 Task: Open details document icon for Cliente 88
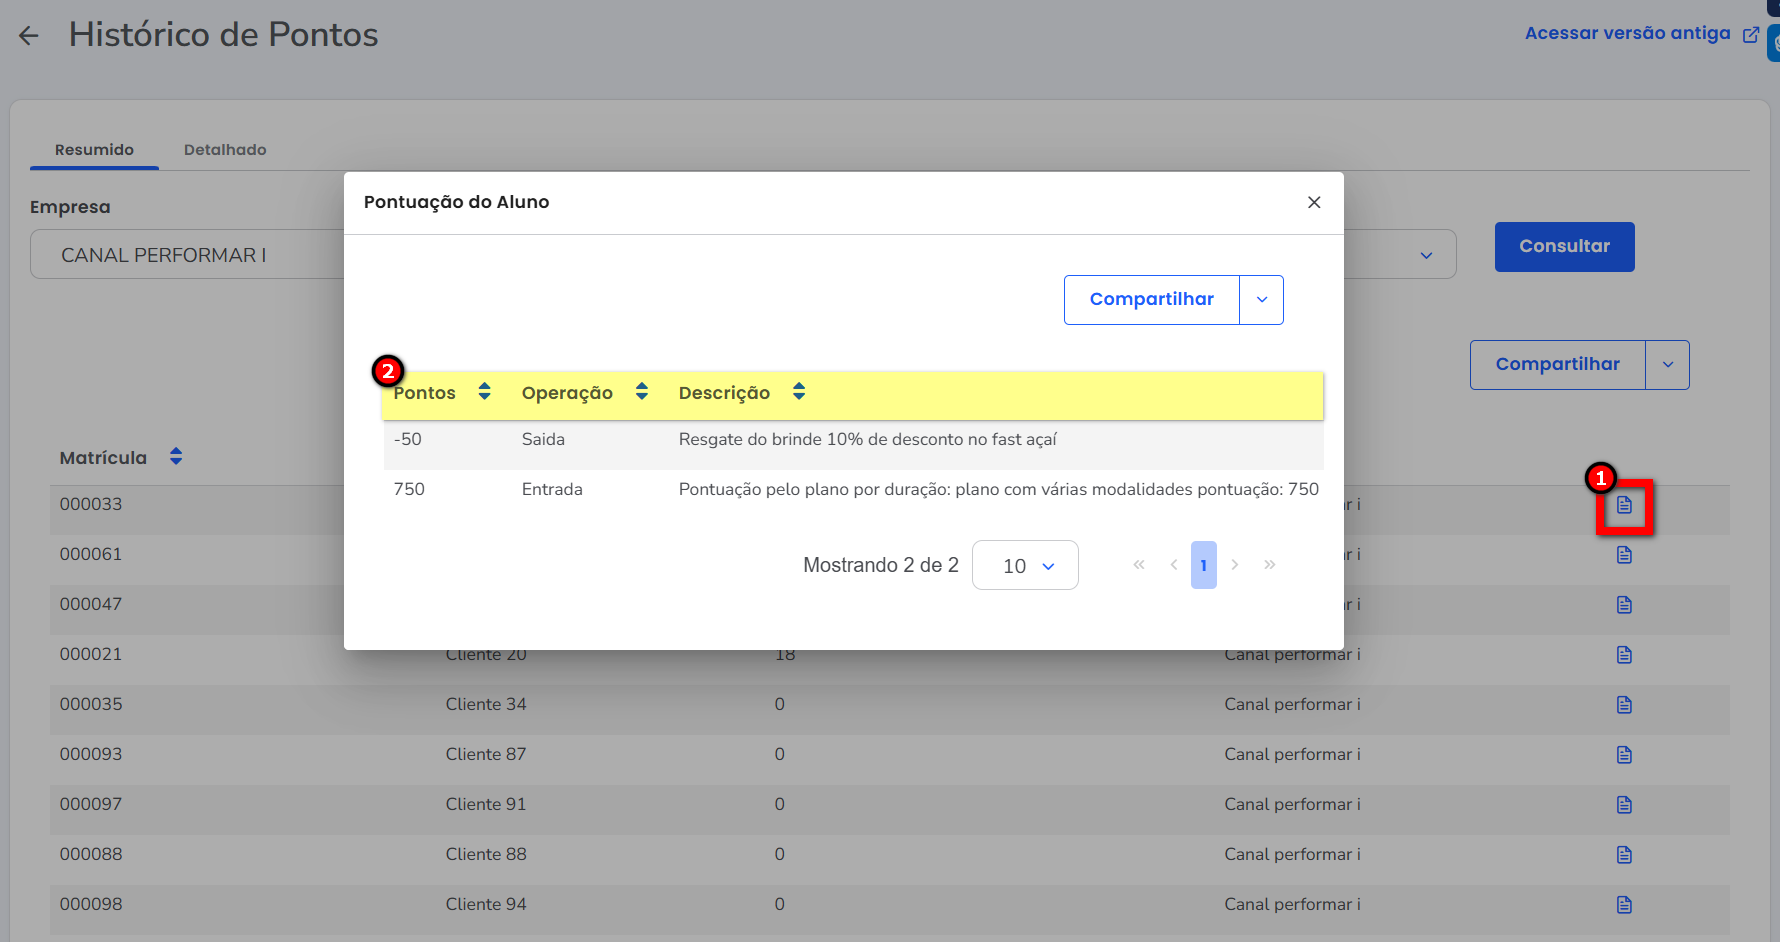[1624, 855]
